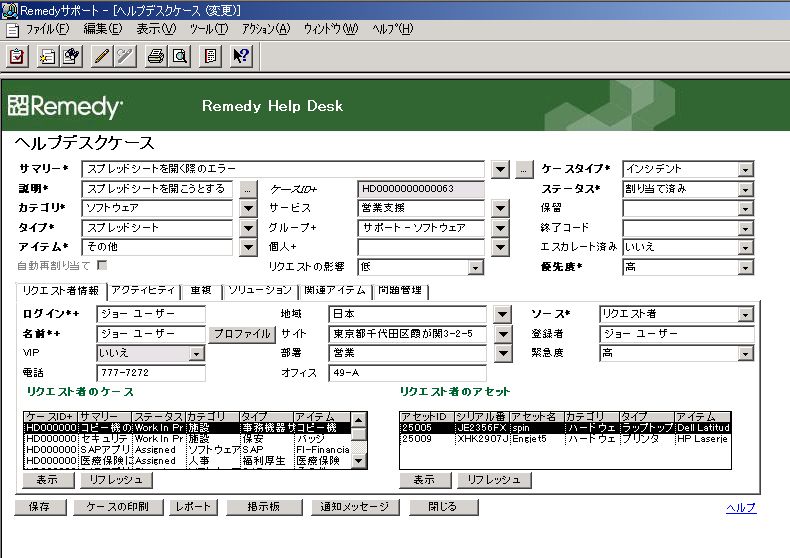The height and width of the screenshot is (558, 790).
Task: Open the サマリー menu arrow
Action: [x=500, y=170]
